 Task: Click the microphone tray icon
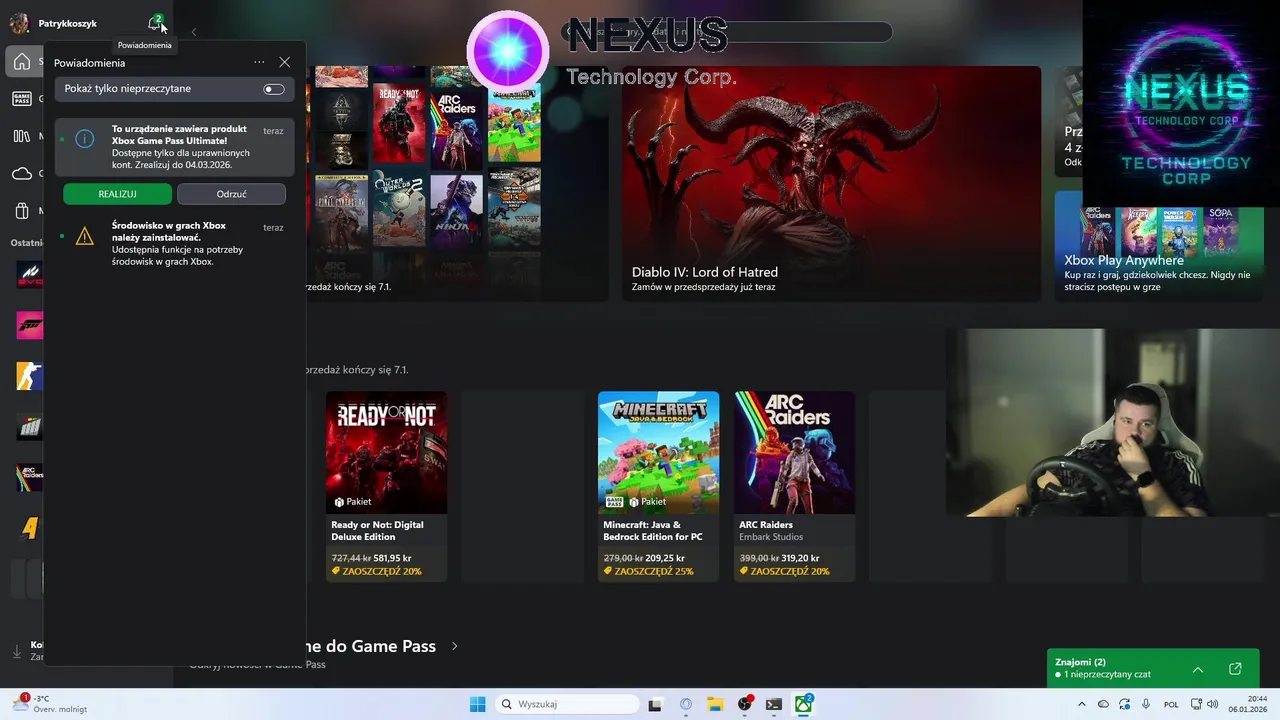1146,704
